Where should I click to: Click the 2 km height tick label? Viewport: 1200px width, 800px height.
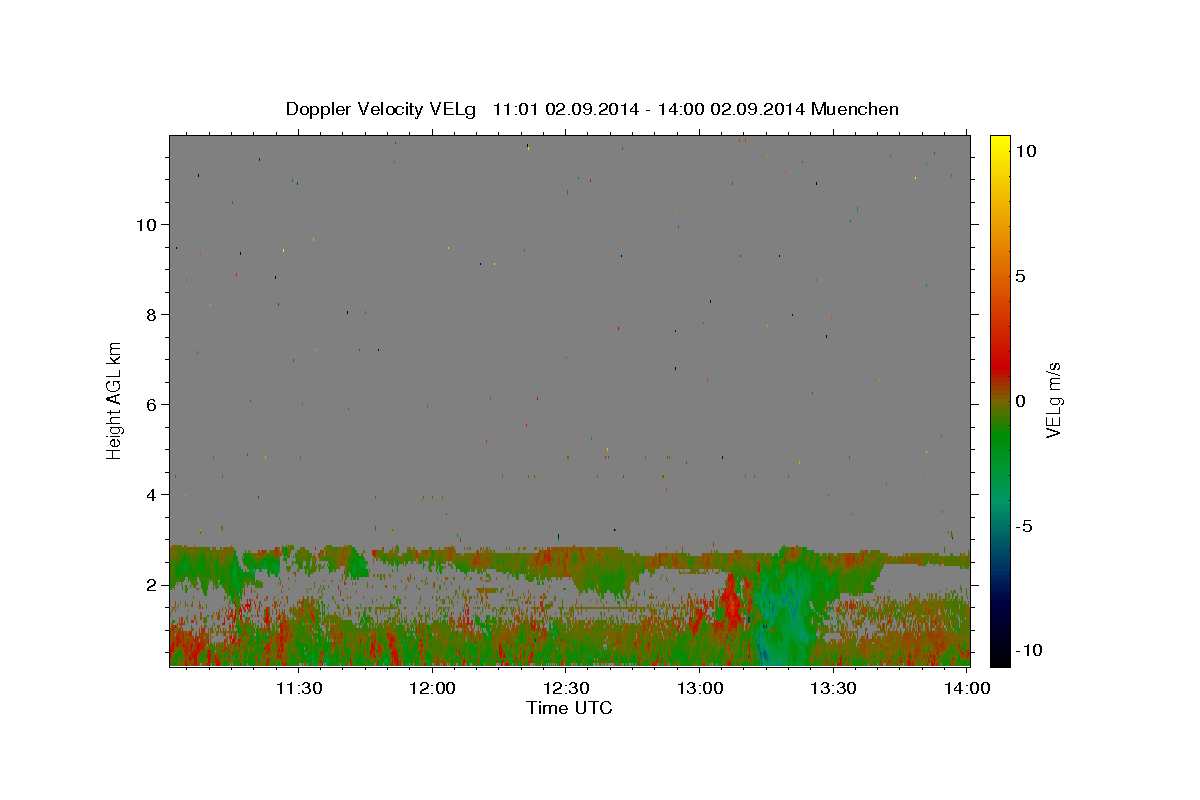coord(152,585)
